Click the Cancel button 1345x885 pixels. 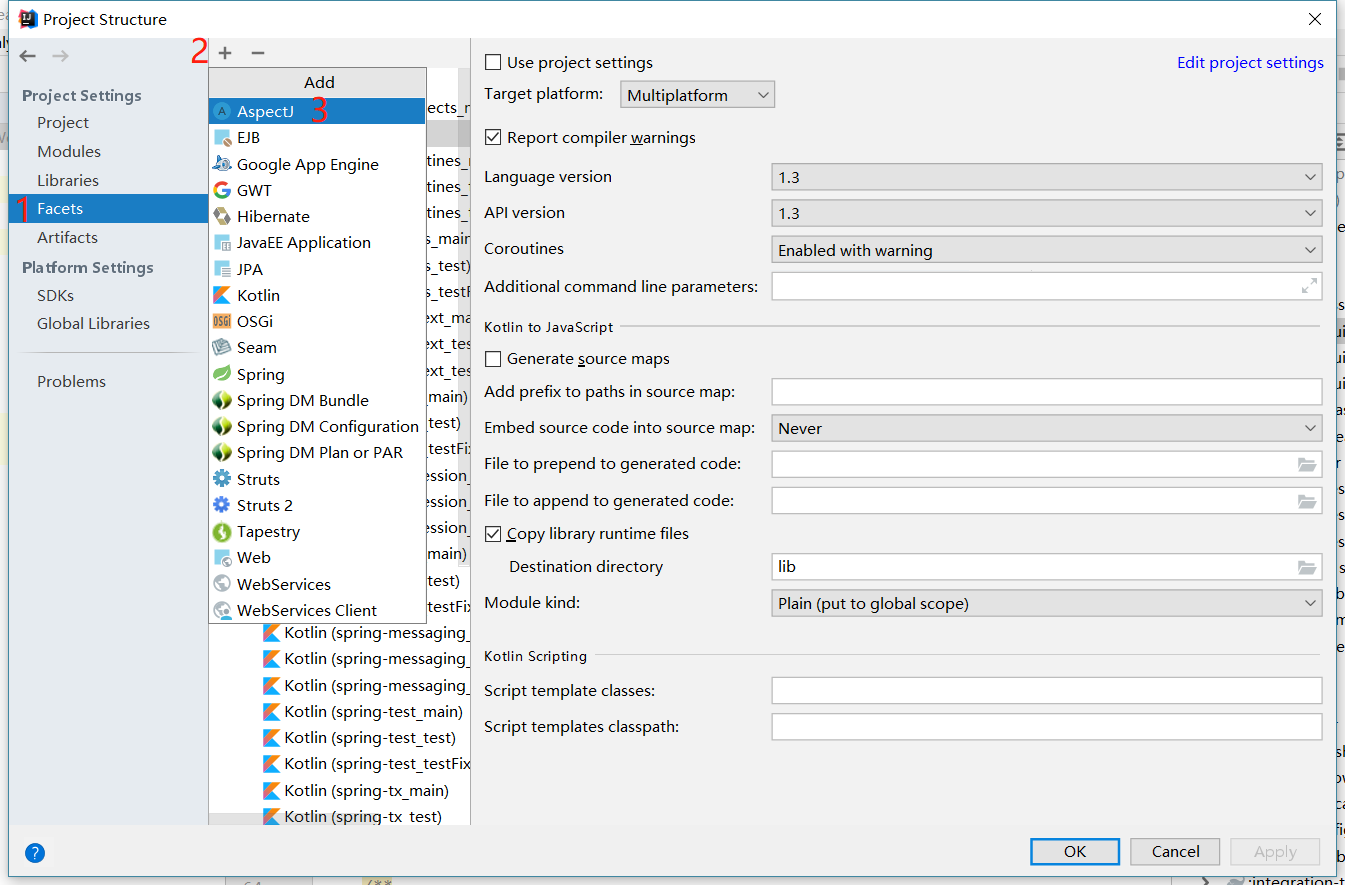pyautogui.click(x=1175, y=852)
